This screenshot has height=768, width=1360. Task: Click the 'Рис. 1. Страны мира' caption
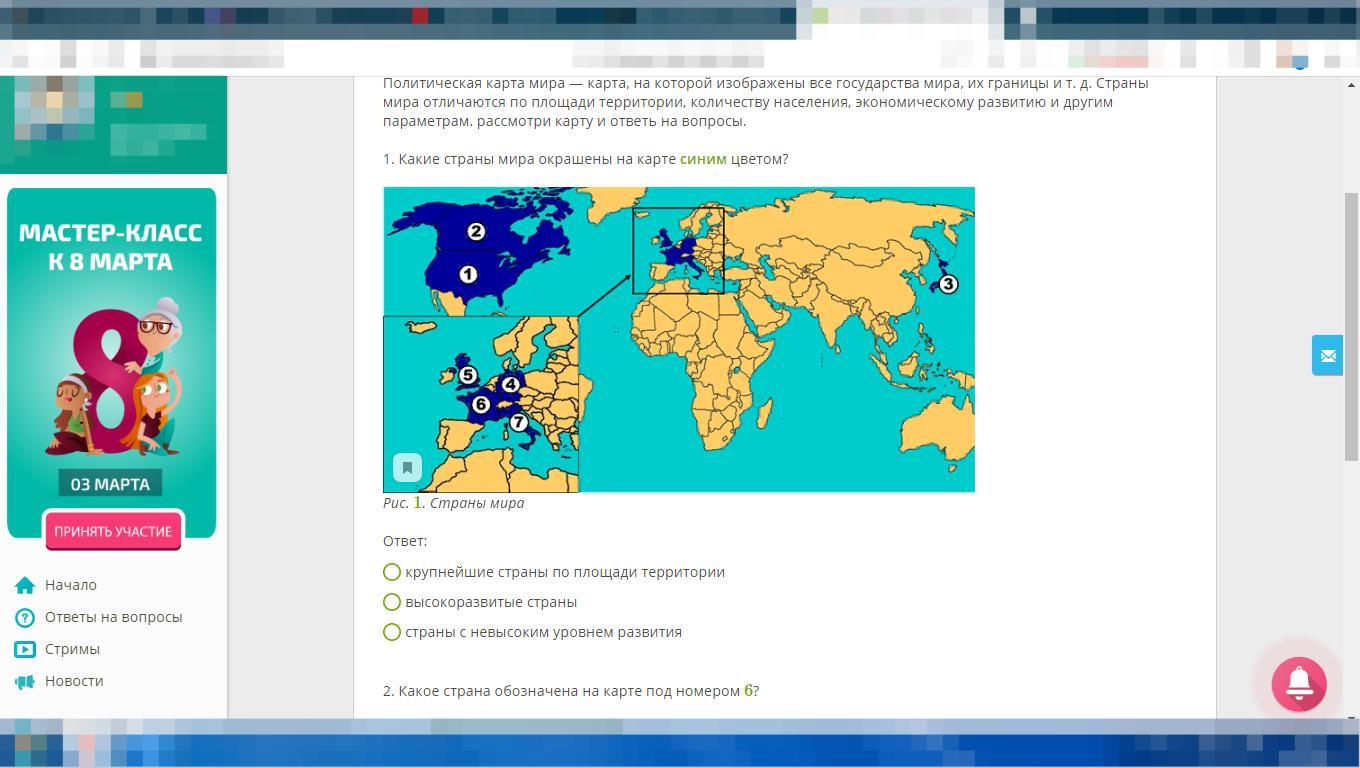[453, 503]
